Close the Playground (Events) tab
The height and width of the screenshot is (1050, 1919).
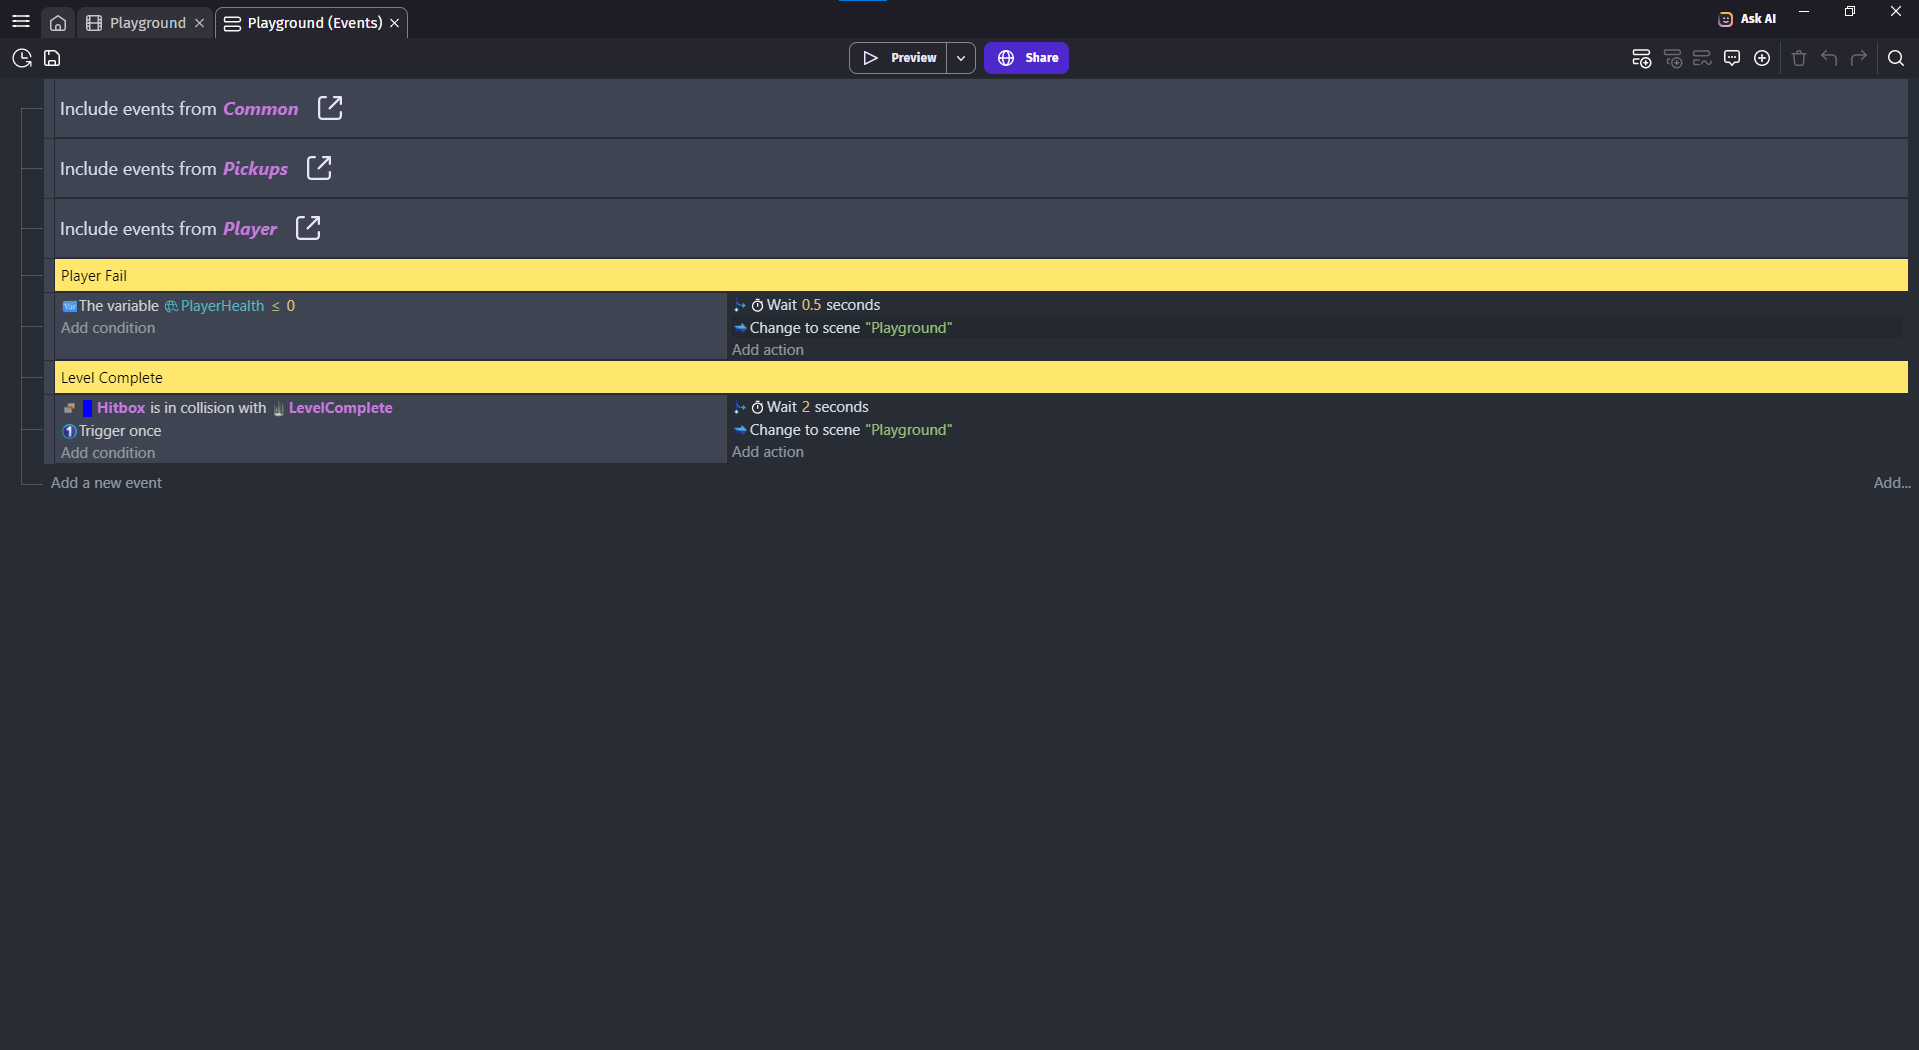395,23
